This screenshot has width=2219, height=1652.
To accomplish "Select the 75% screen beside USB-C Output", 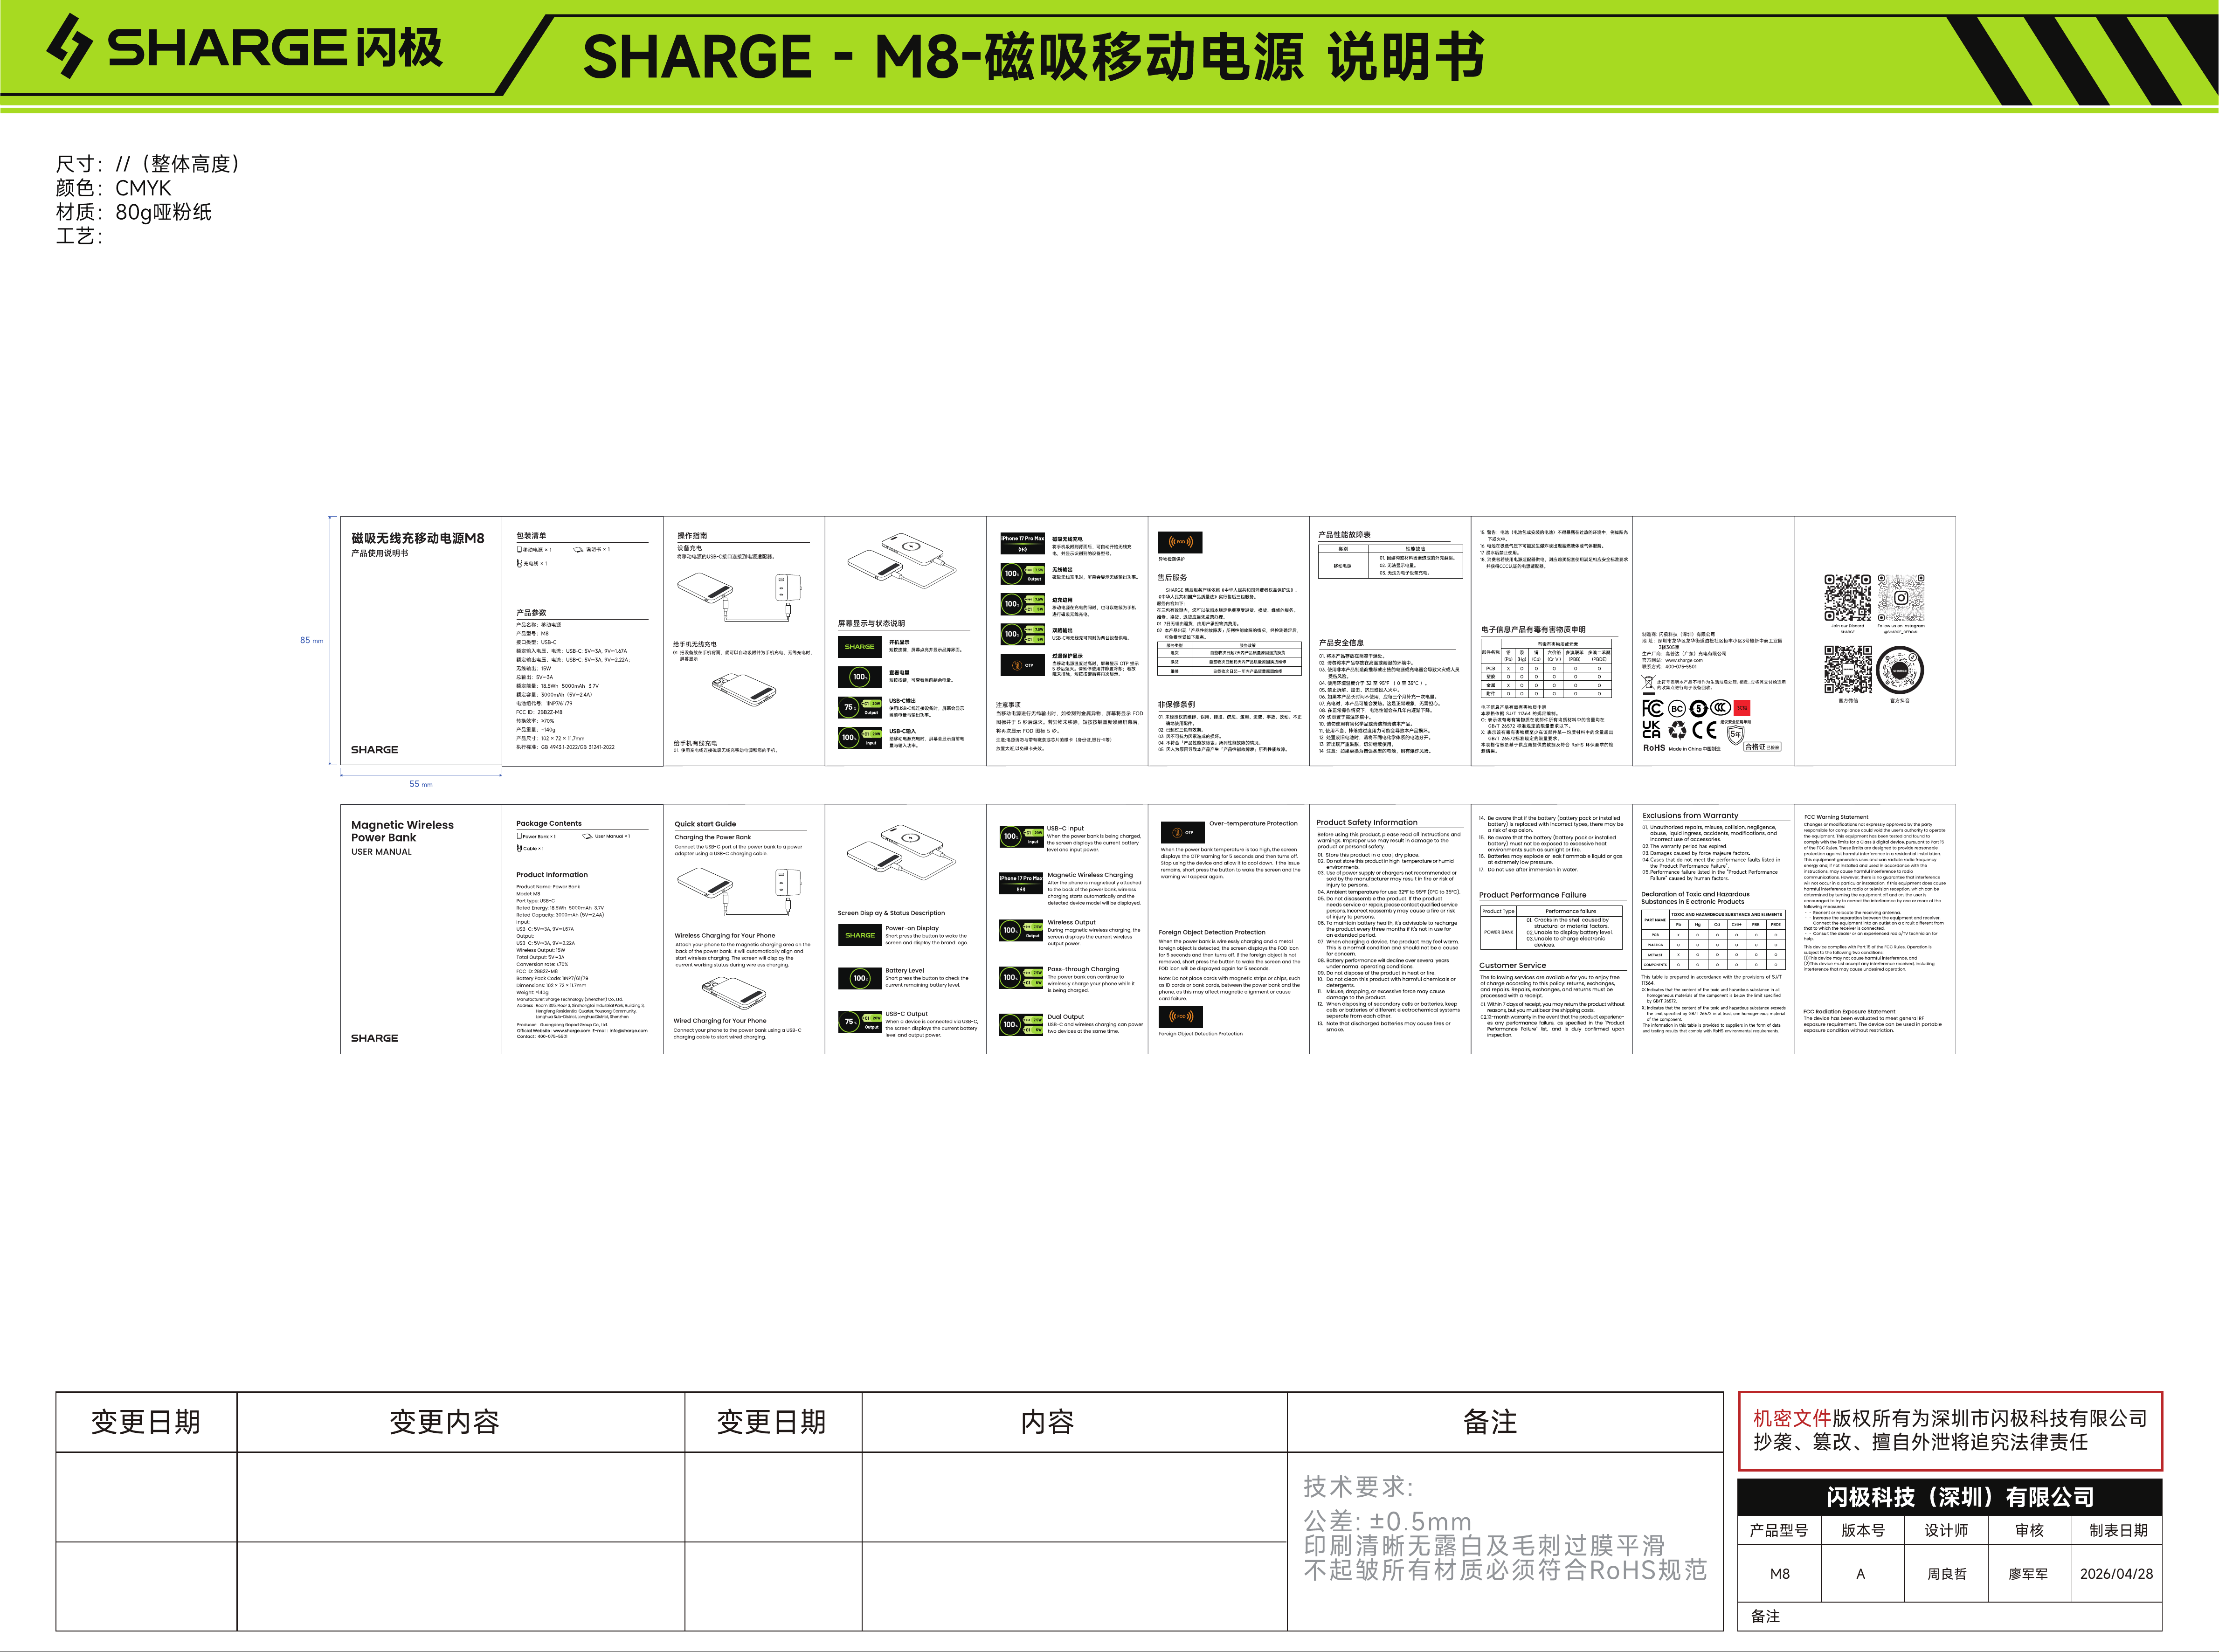I will click(860, 1021).
